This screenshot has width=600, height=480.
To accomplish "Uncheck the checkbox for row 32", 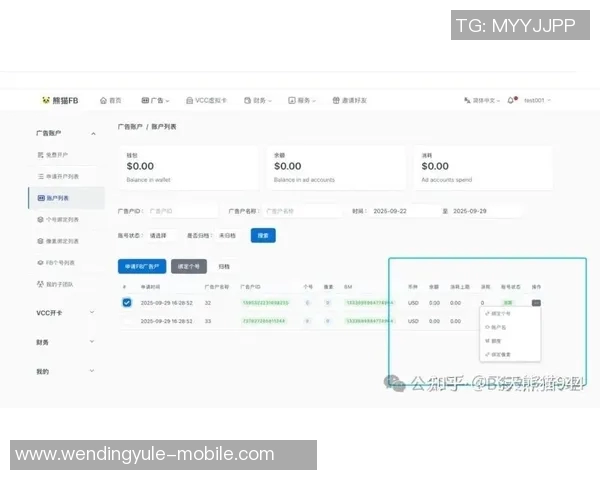I will [127, 302].
